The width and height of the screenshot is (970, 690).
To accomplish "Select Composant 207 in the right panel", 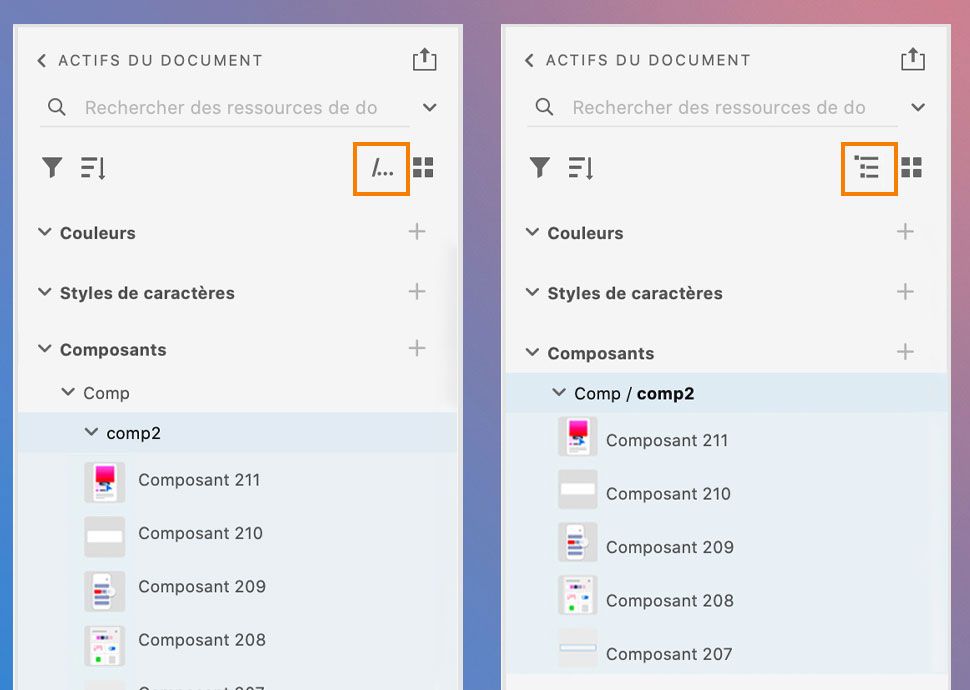I will [x=670, y=653].
